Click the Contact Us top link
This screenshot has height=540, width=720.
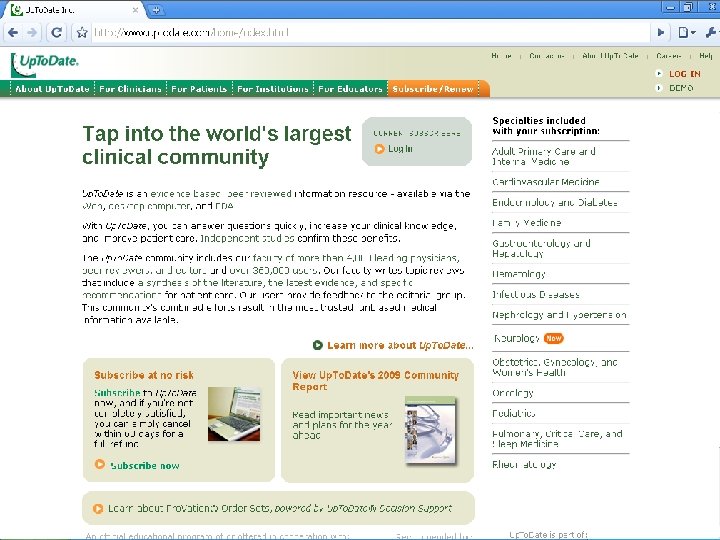pos(546,56)
